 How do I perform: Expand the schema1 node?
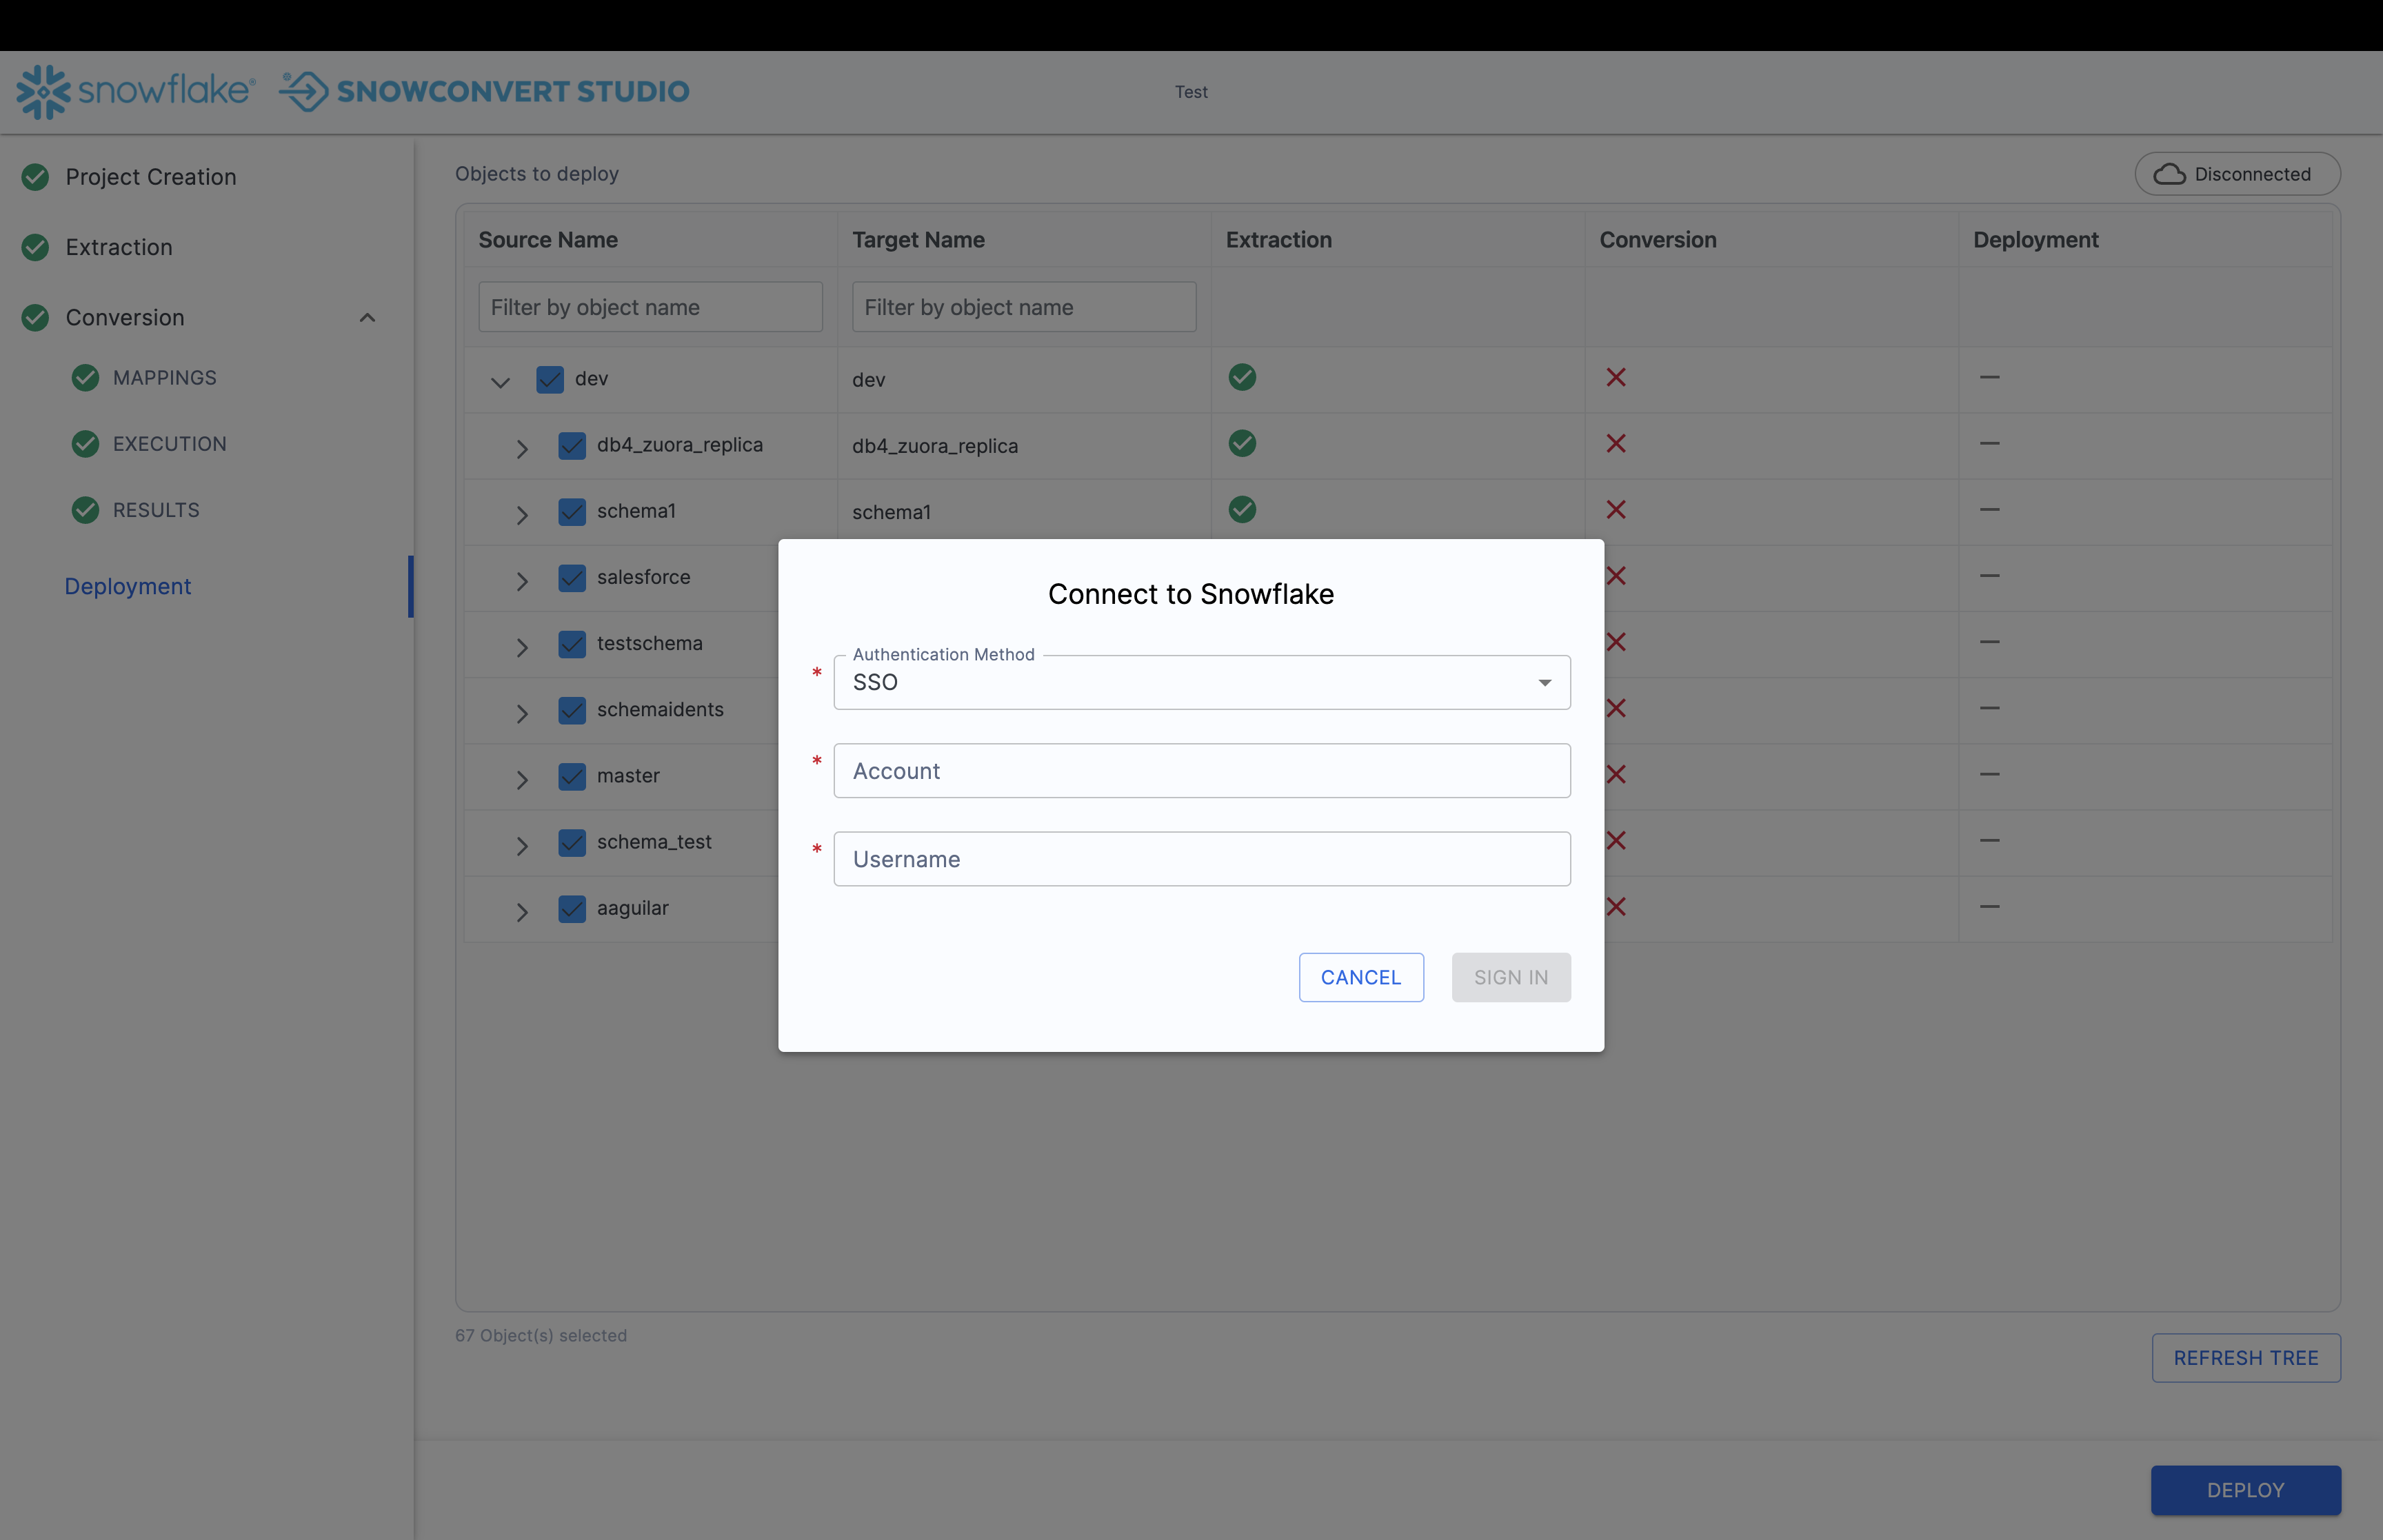[522, 515]
